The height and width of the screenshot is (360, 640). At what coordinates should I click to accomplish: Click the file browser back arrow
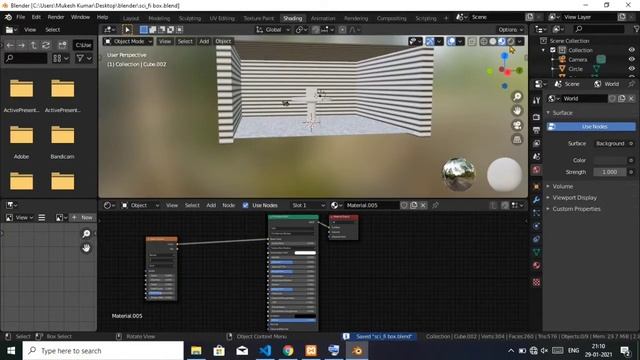pos(10,45)
